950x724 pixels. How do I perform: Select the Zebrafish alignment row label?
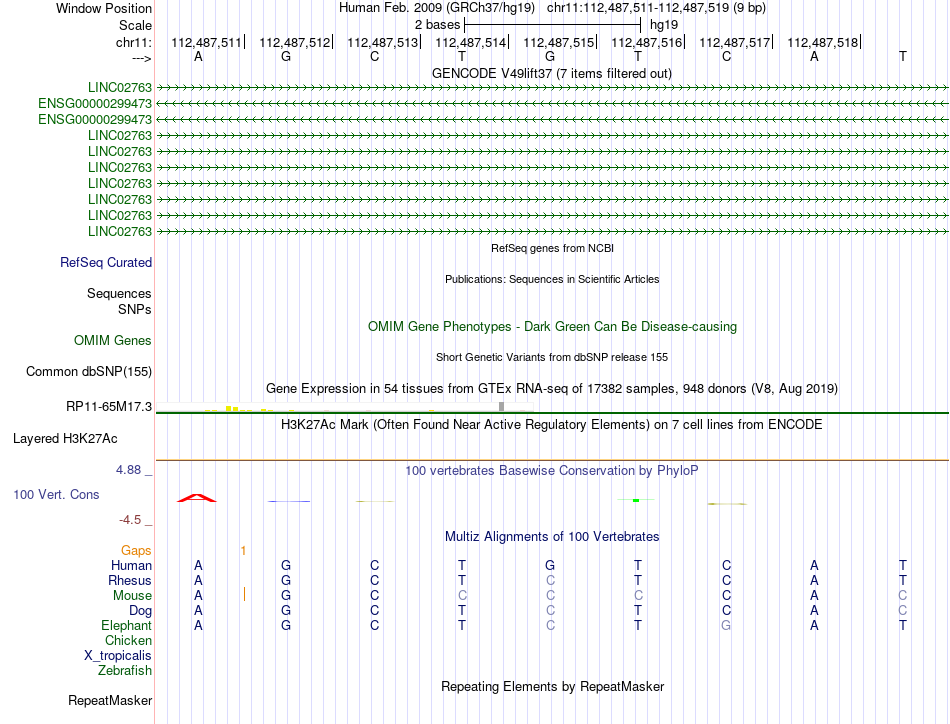(x=125, y=671)
